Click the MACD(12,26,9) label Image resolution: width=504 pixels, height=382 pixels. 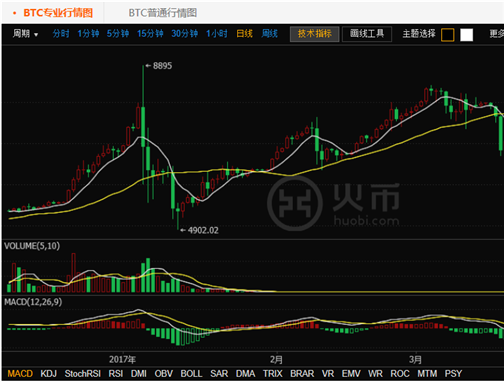(33, 302)
